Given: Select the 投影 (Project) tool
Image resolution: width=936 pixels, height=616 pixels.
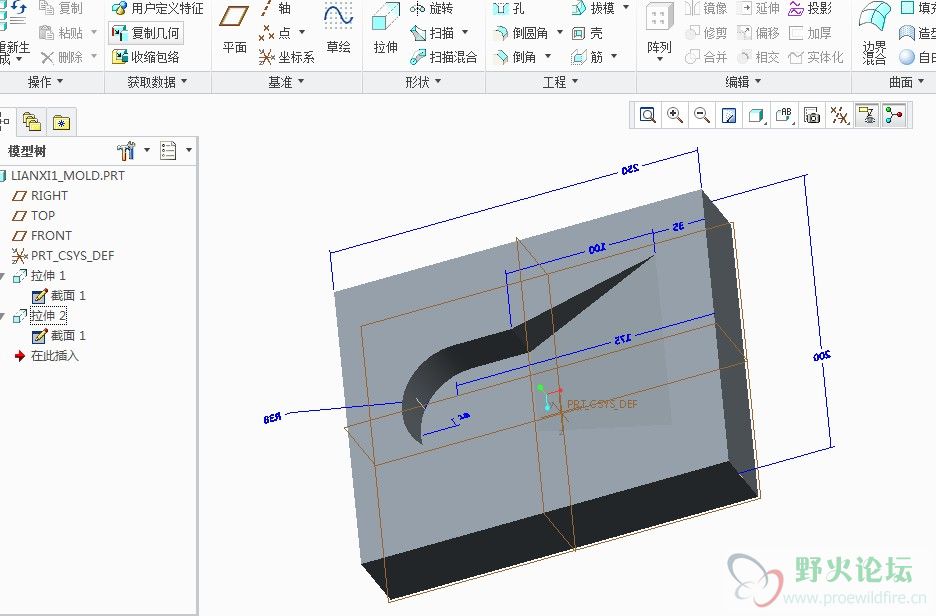Looking at the screenshot, I should coord(810,8).
